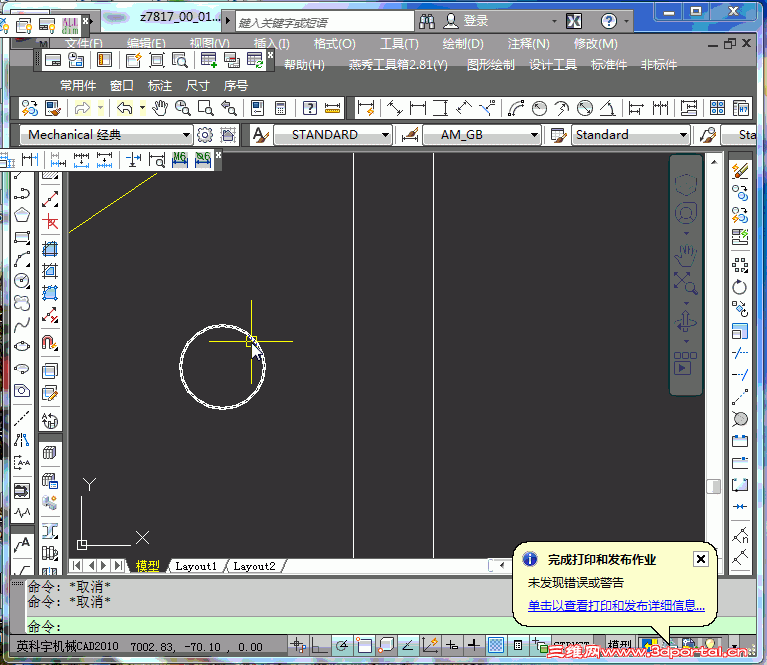Click 模型 button in status bar
The image size is (767, 665).
click(x=619, y=645)
